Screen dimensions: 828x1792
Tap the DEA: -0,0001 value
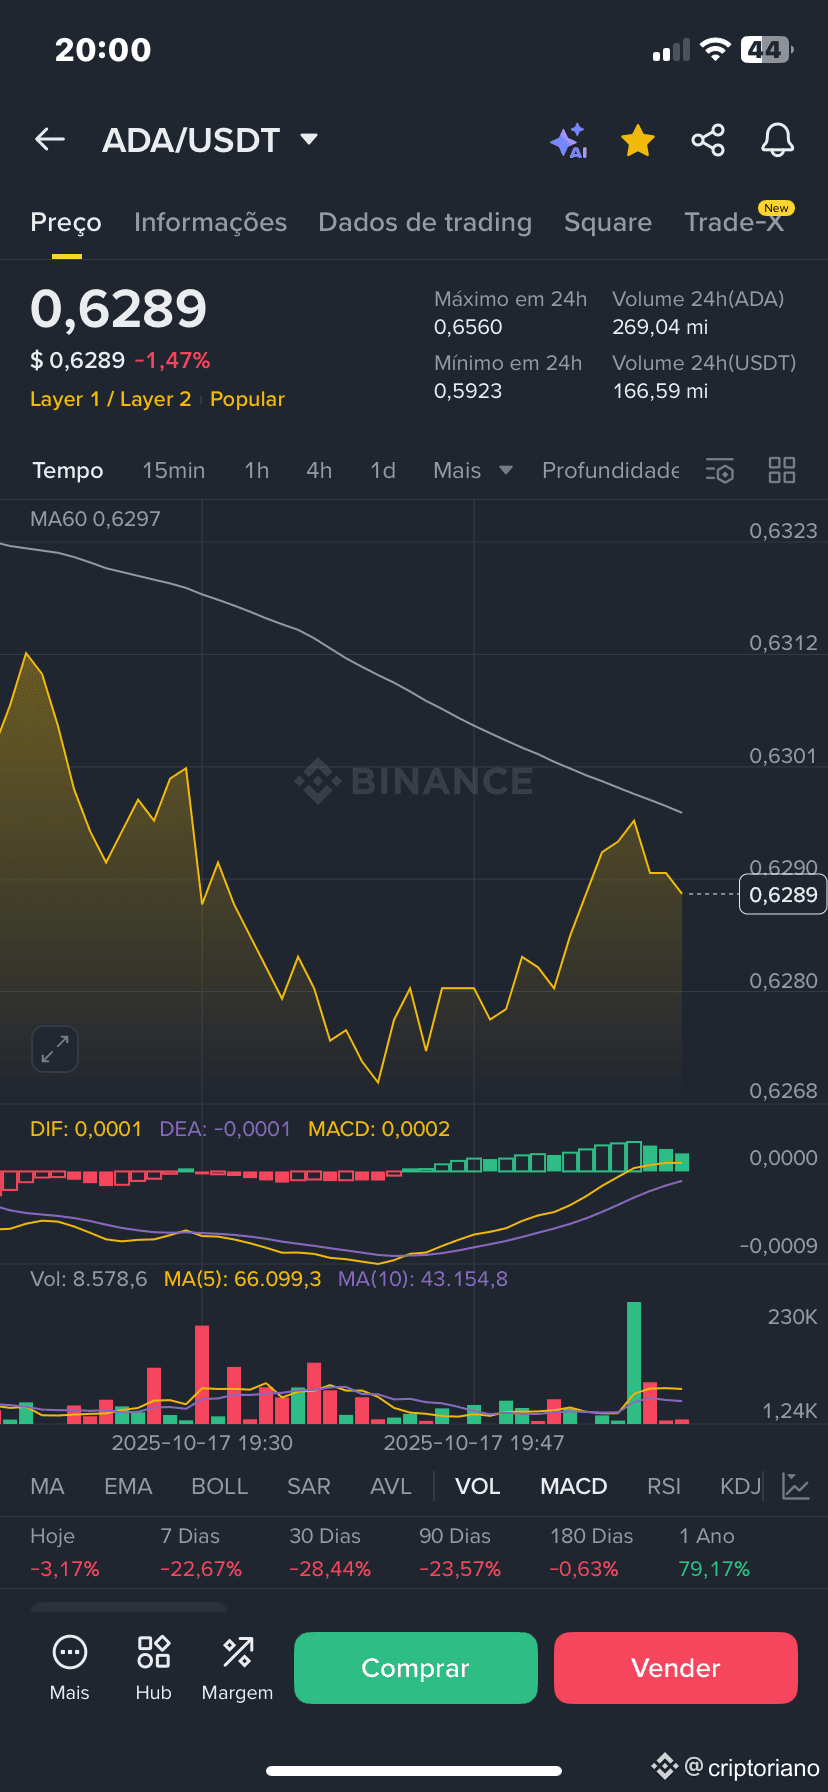pos(225,1129)
